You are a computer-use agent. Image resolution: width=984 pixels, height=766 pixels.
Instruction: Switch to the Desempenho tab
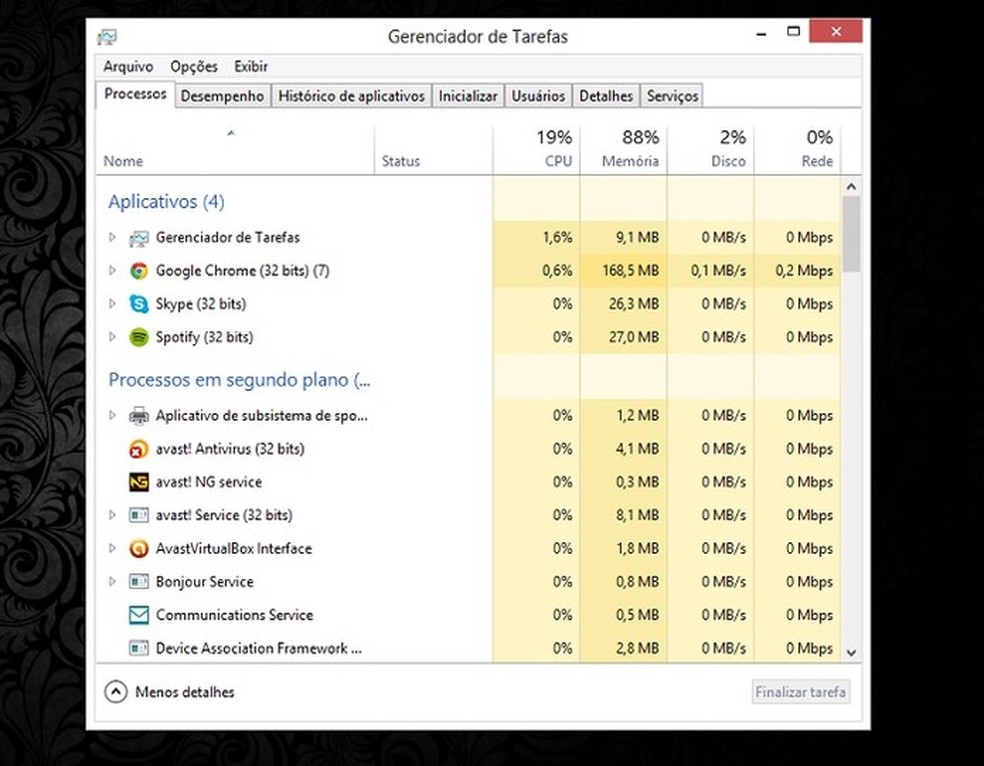click(x=222, y=95)
